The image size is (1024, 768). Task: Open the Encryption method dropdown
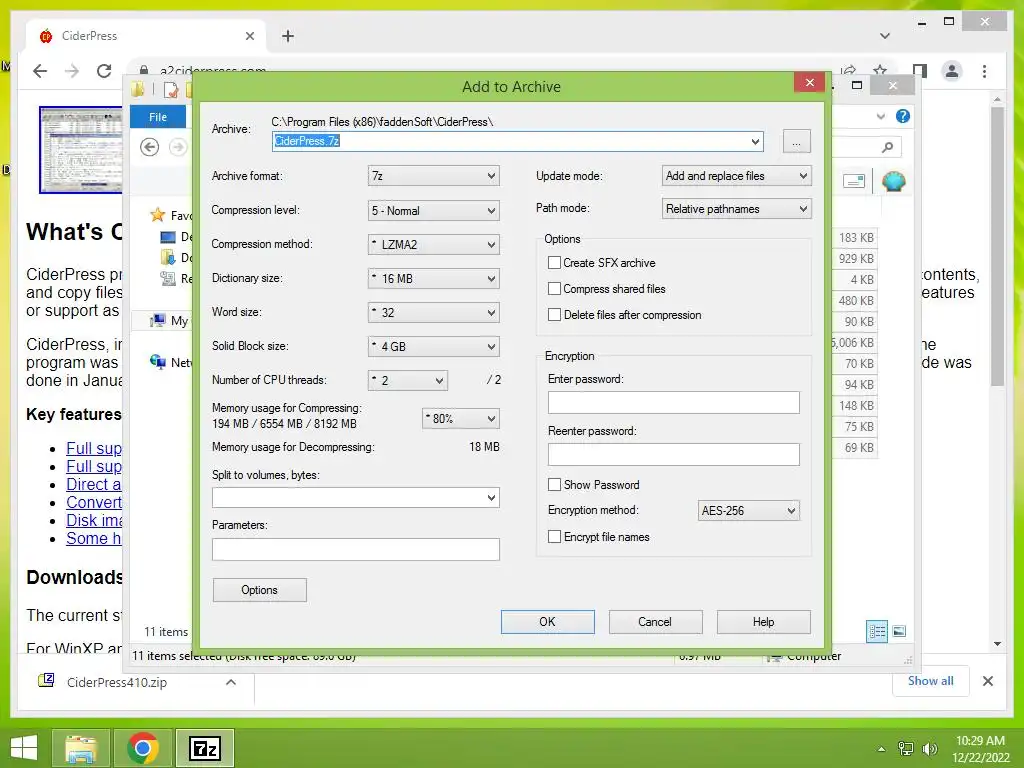click(x=748, y=511)
